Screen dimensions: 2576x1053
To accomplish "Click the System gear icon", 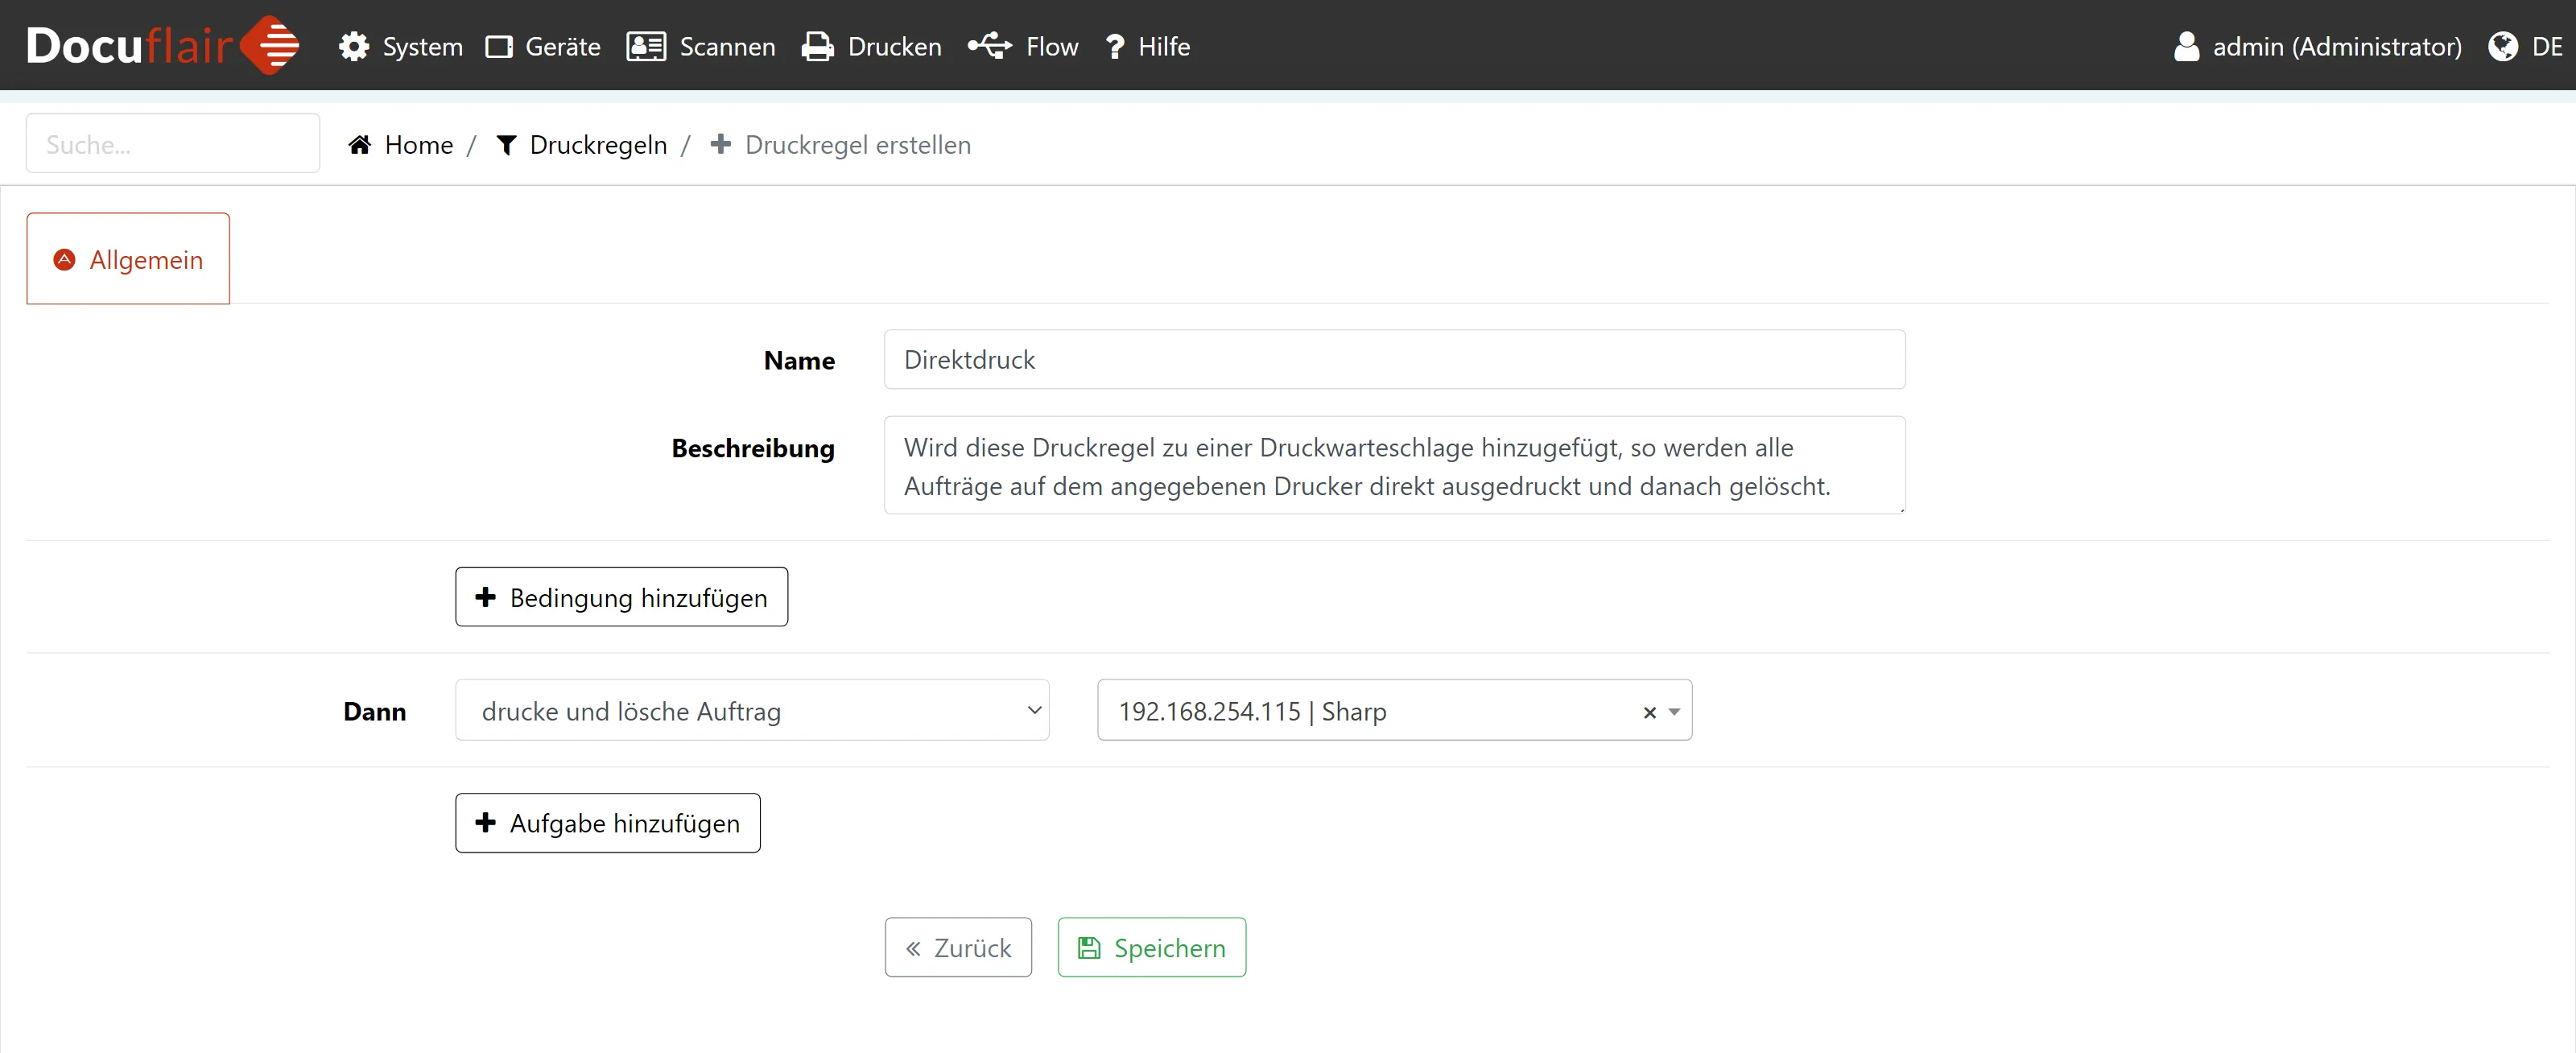I will (x=354, y=47).
